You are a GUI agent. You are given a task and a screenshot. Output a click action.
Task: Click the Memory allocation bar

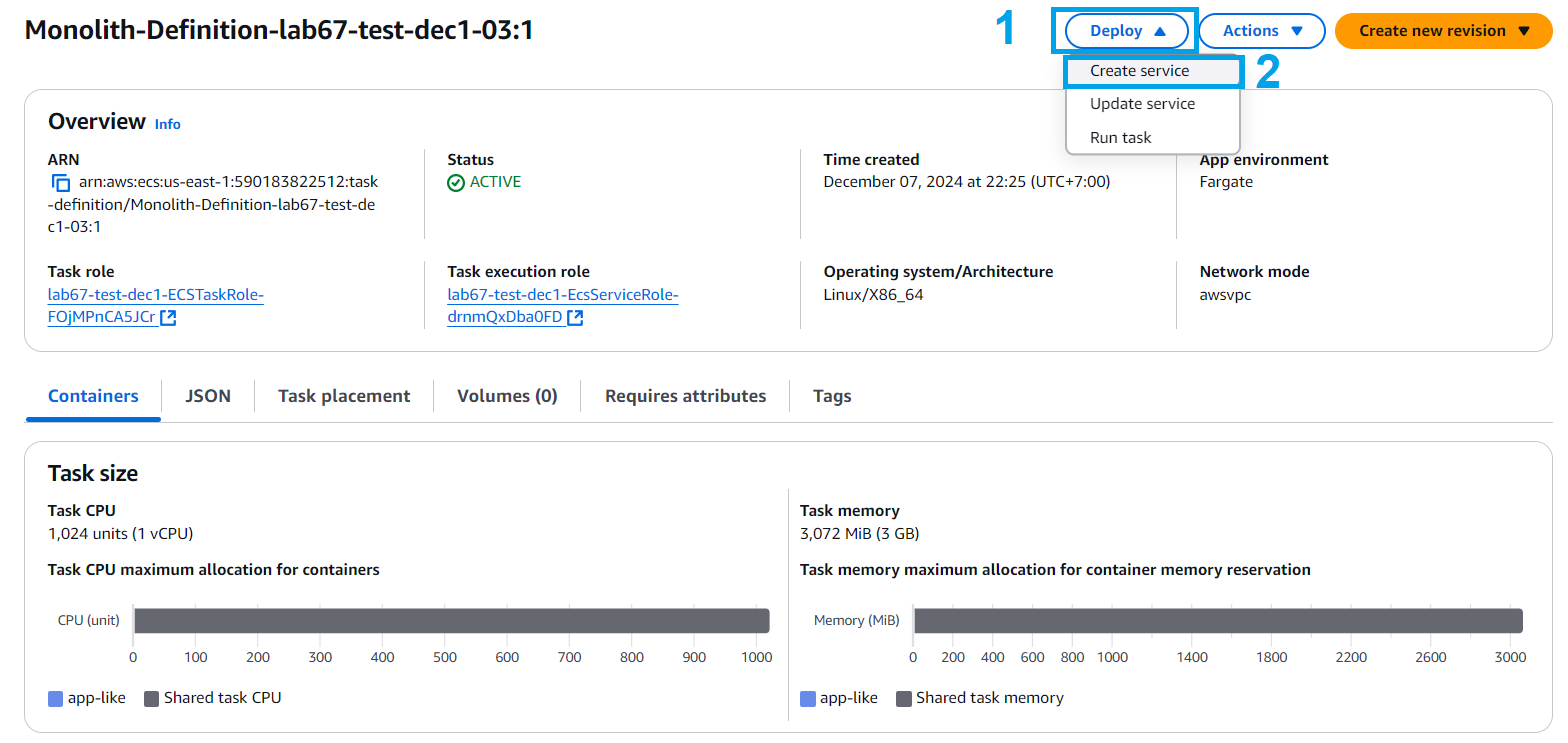(1218, 621)
